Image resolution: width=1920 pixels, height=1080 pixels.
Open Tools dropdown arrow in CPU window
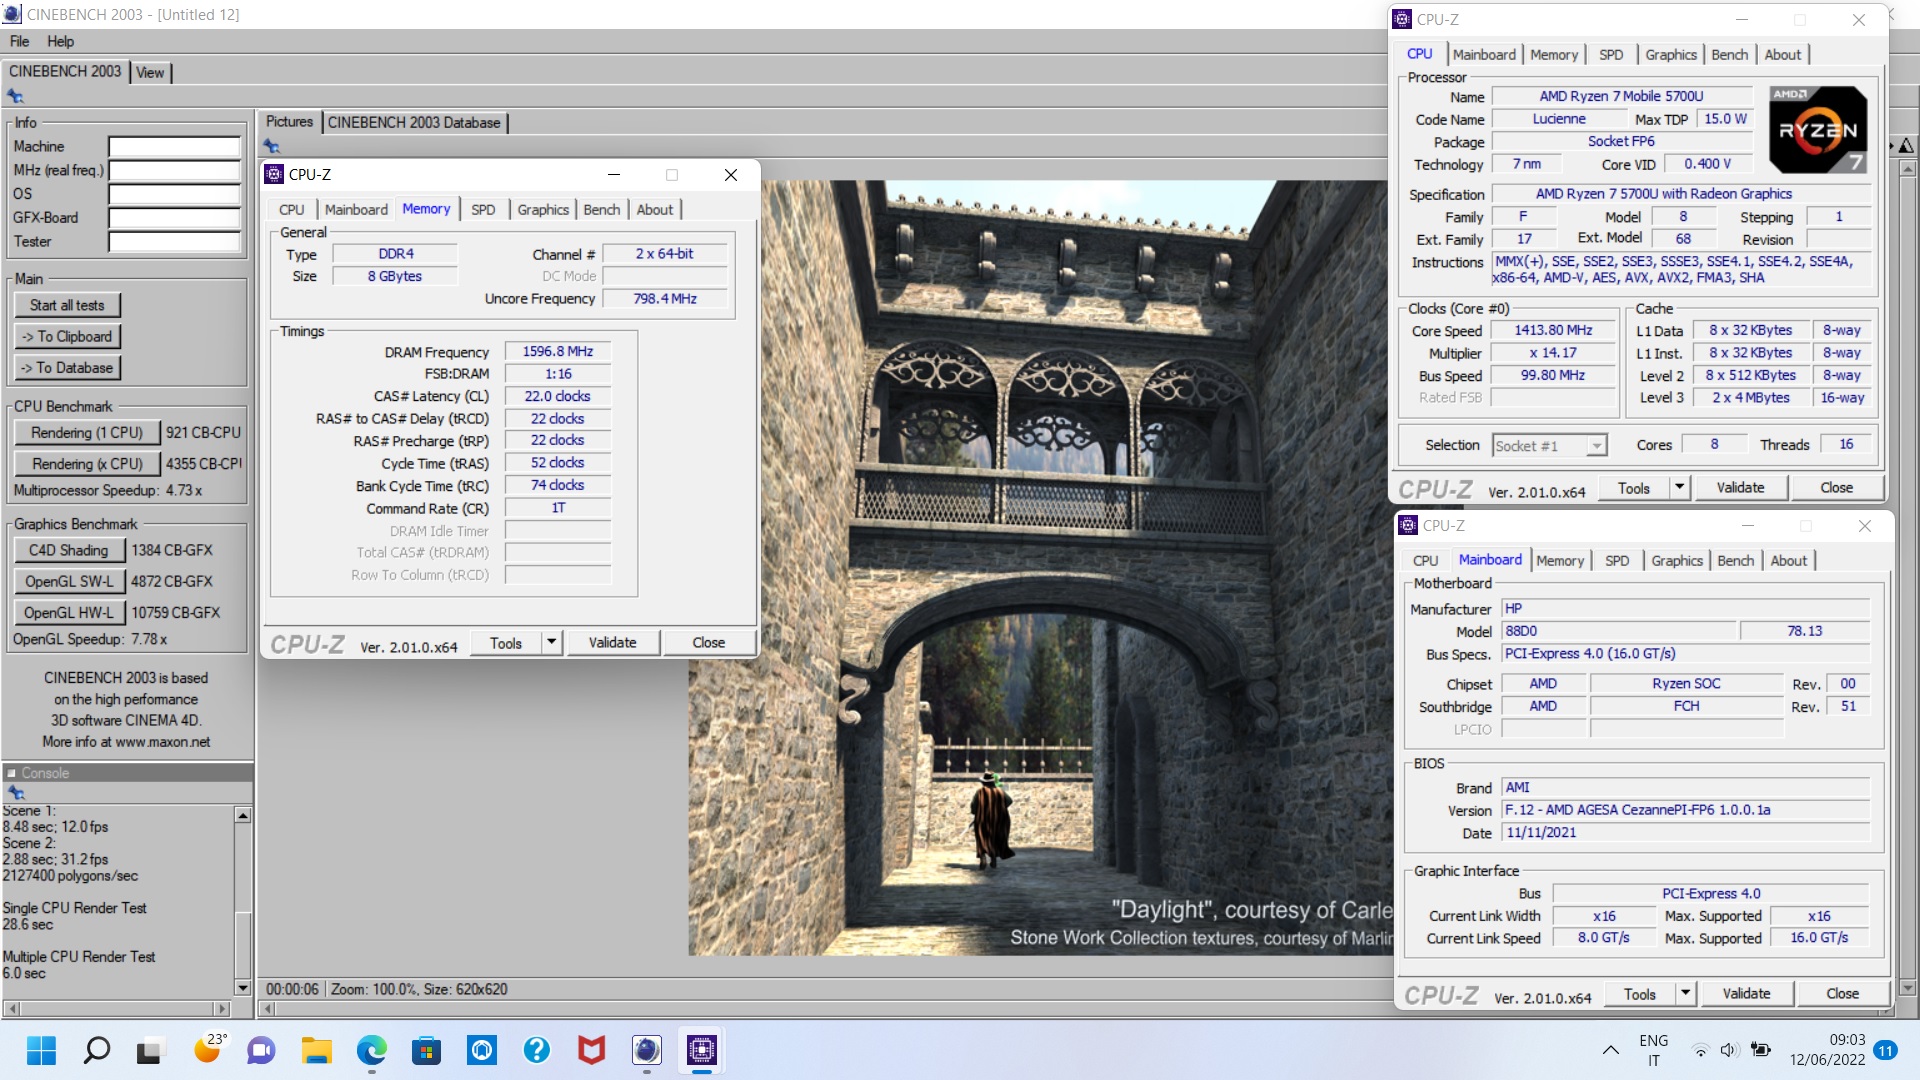click(1679, 487)
